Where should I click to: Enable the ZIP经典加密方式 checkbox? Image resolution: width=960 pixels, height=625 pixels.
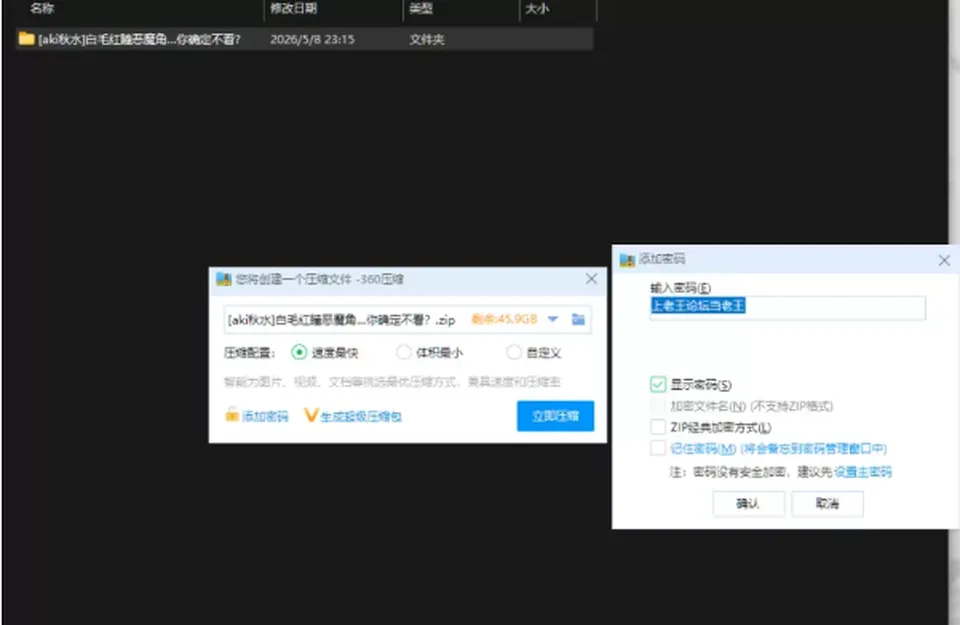coord(658,427)
